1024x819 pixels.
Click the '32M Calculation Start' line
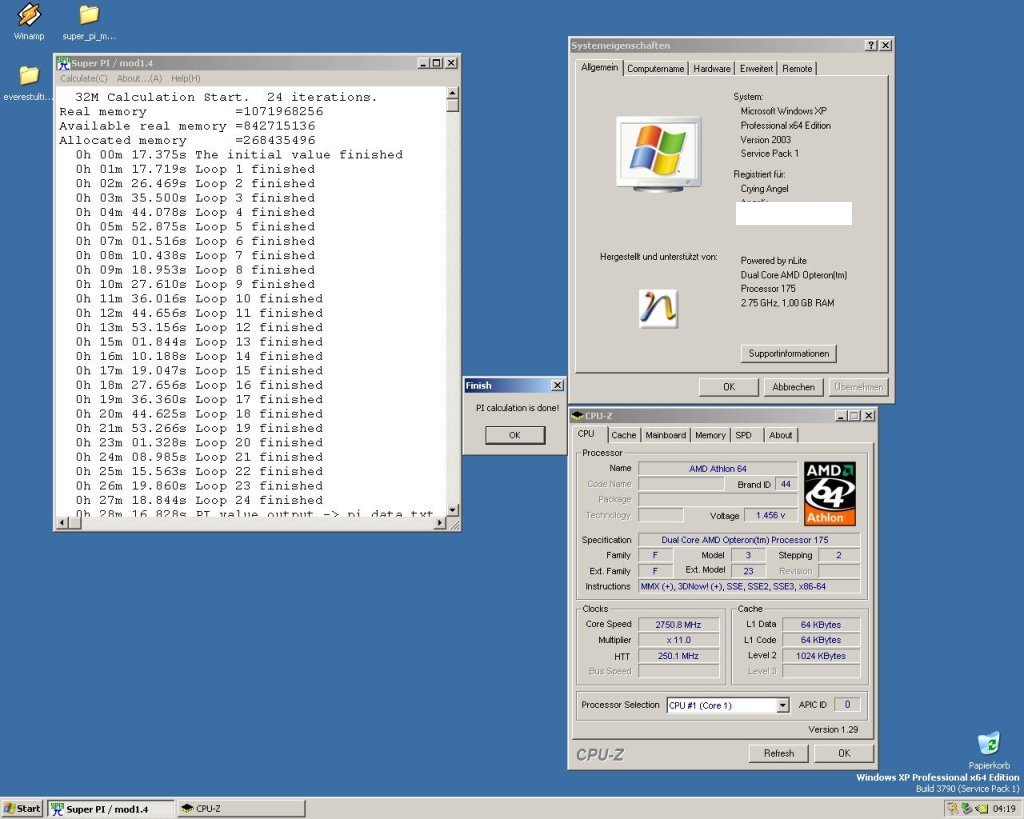226,97
